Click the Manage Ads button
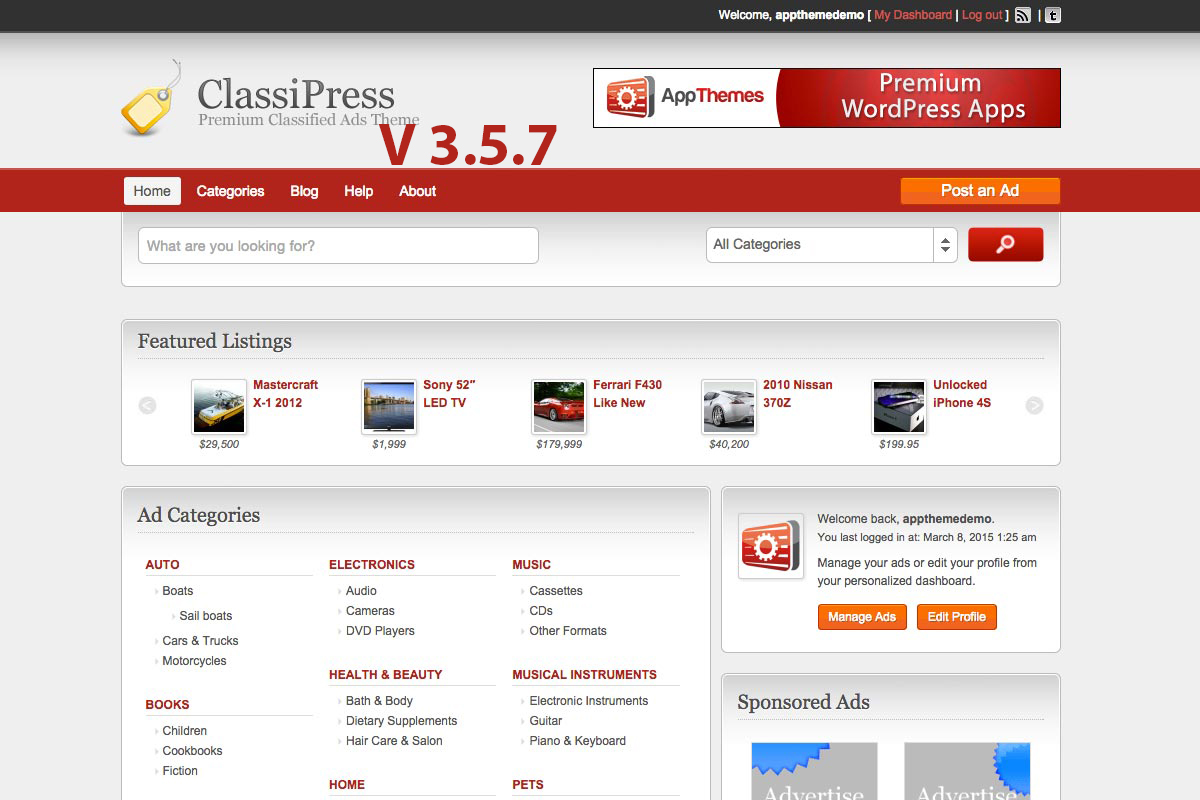The image size is (1200, 800). click(x=862, y=617)
